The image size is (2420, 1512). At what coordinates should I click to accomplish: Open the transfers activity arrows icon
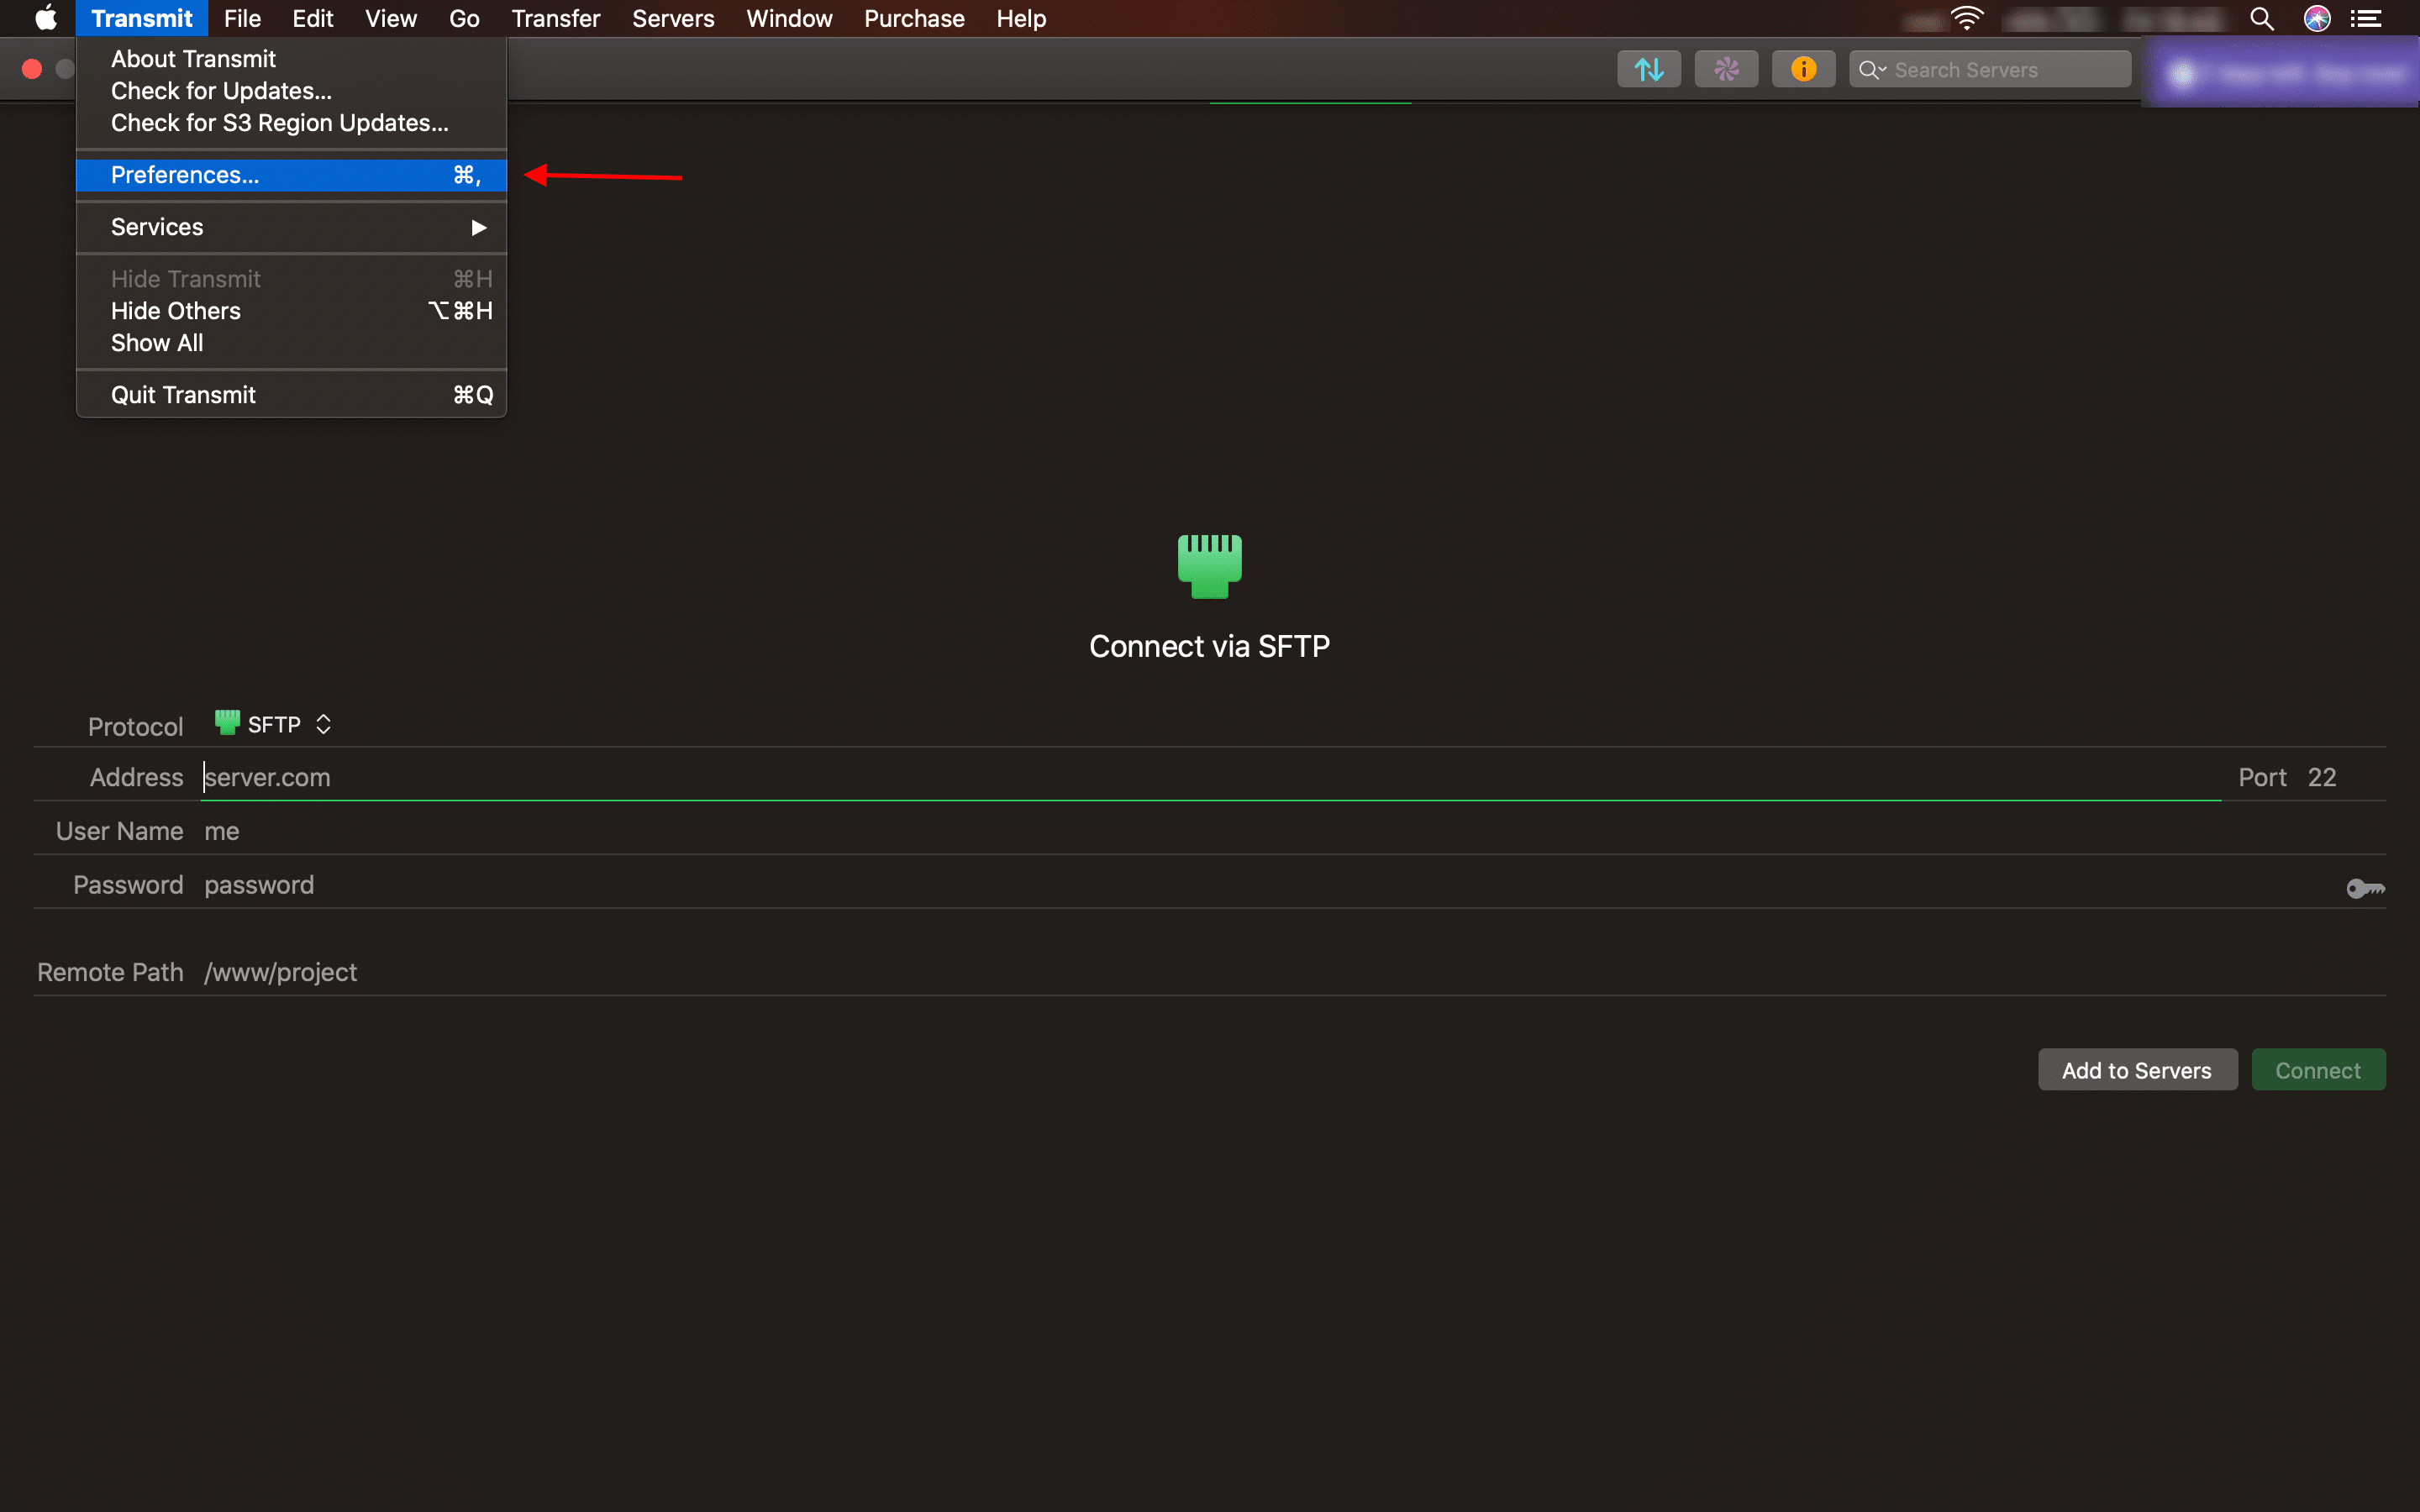click(1648, 69)
